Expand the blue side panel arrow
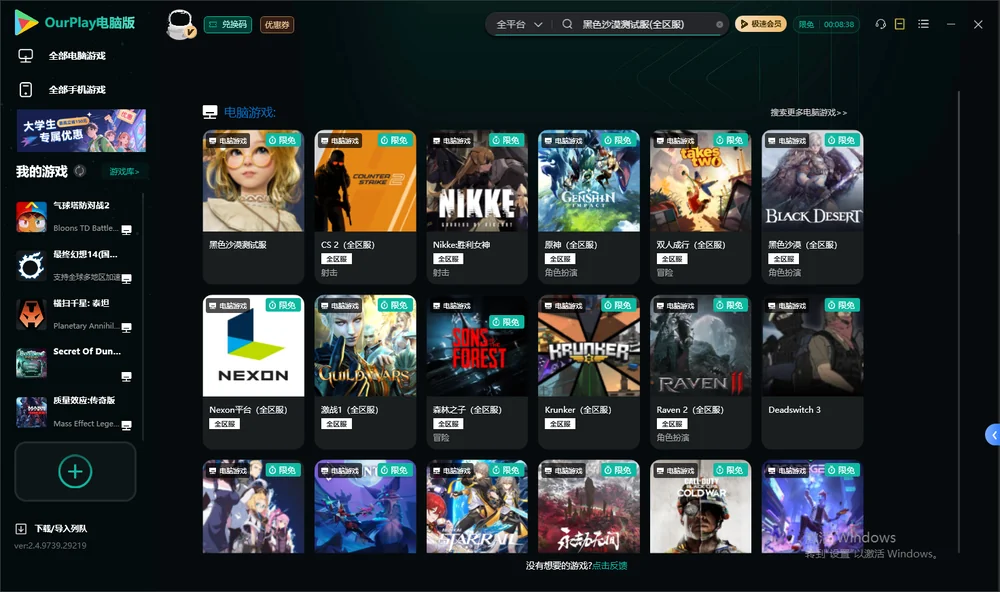Screen dimensions: 1000x592 tap(993, 435)
